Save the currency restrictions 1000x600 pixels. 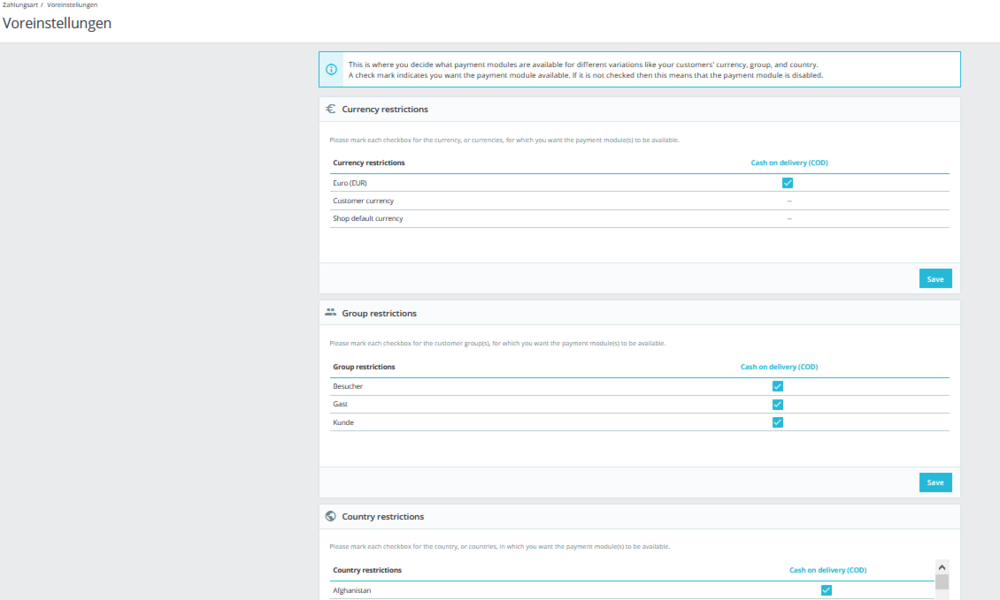pos(936,279)
